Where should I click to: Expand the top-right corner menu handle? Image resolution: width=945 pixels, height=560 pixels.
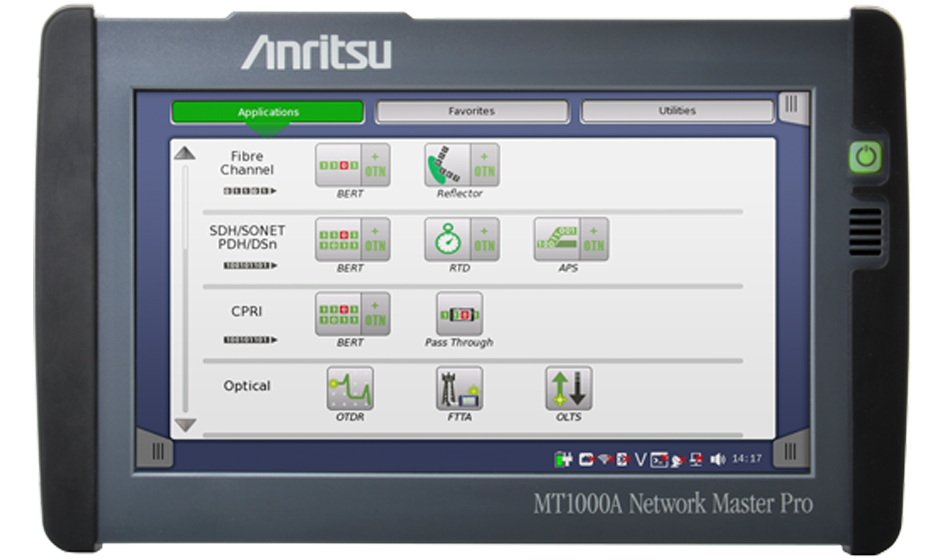793,106
